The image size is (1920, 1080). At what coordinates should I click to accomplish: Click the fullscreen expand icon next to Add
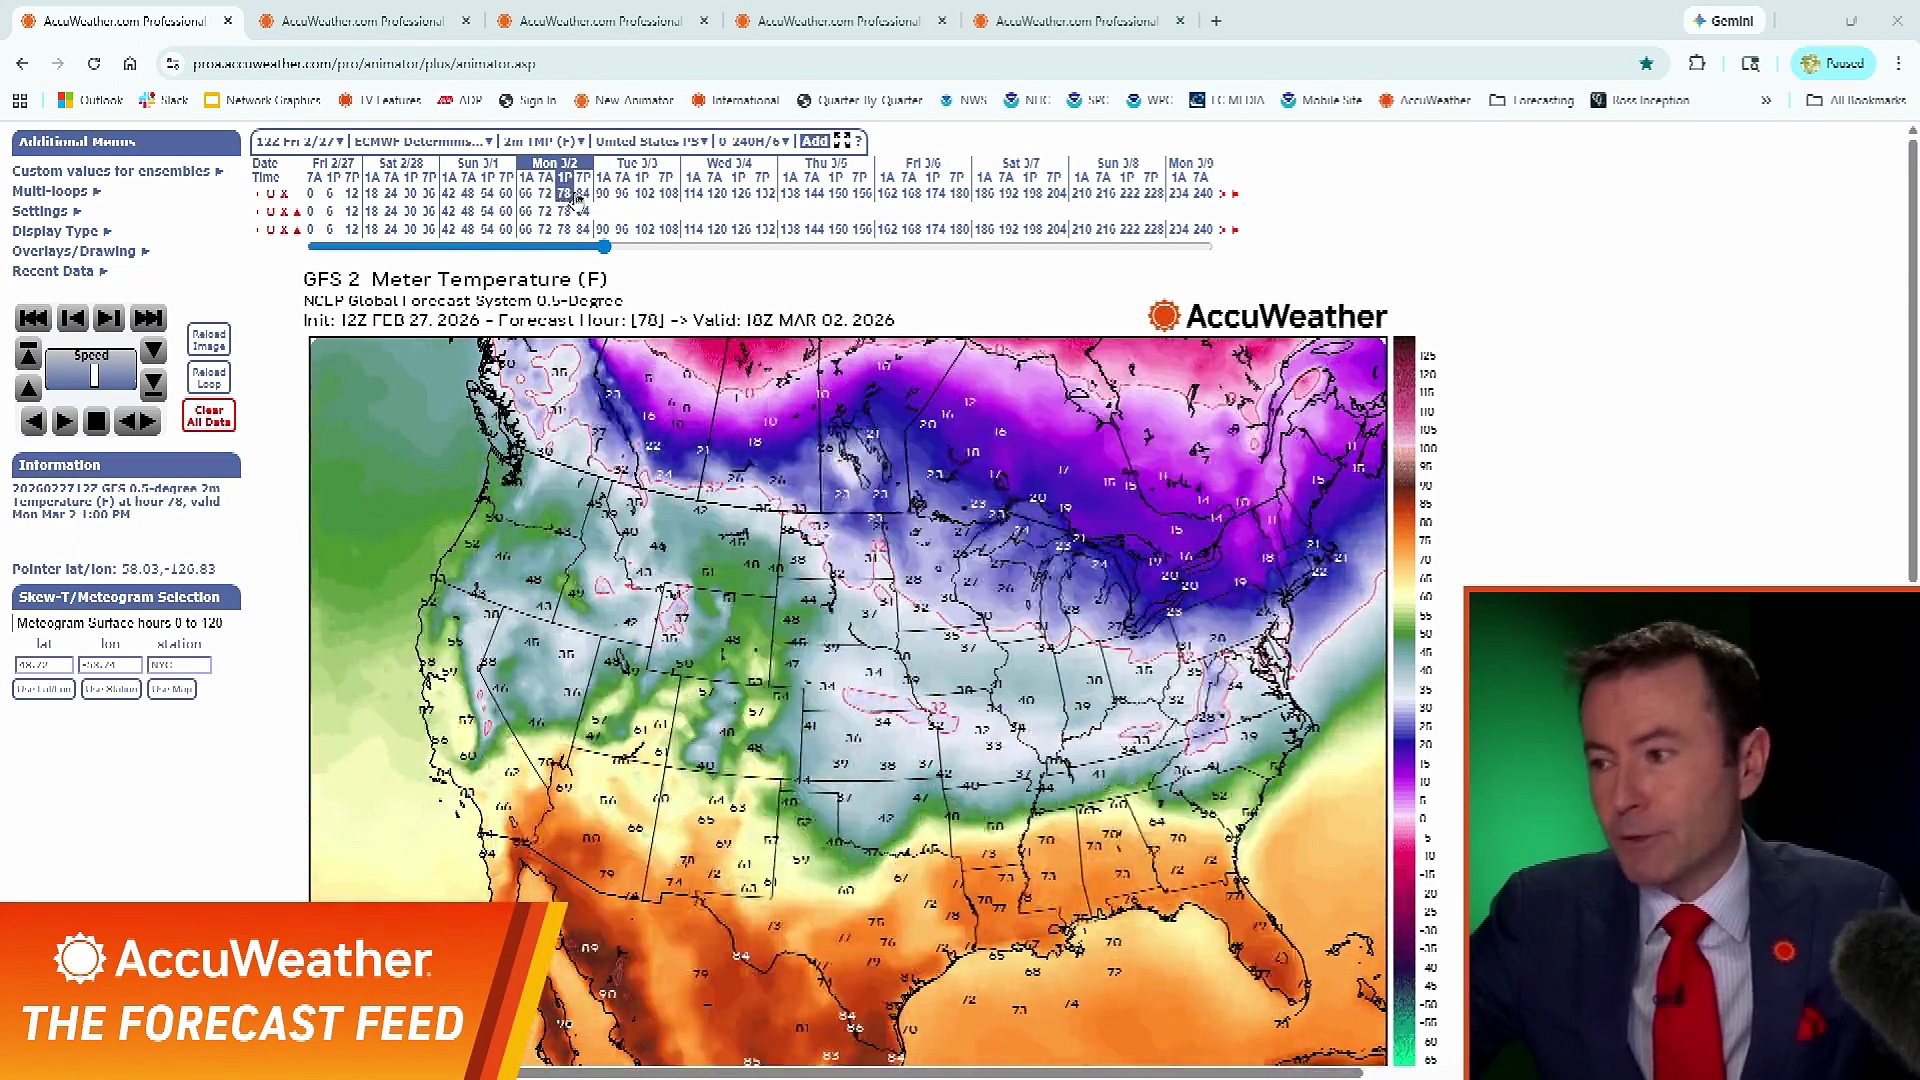click(x=842, y=141)
